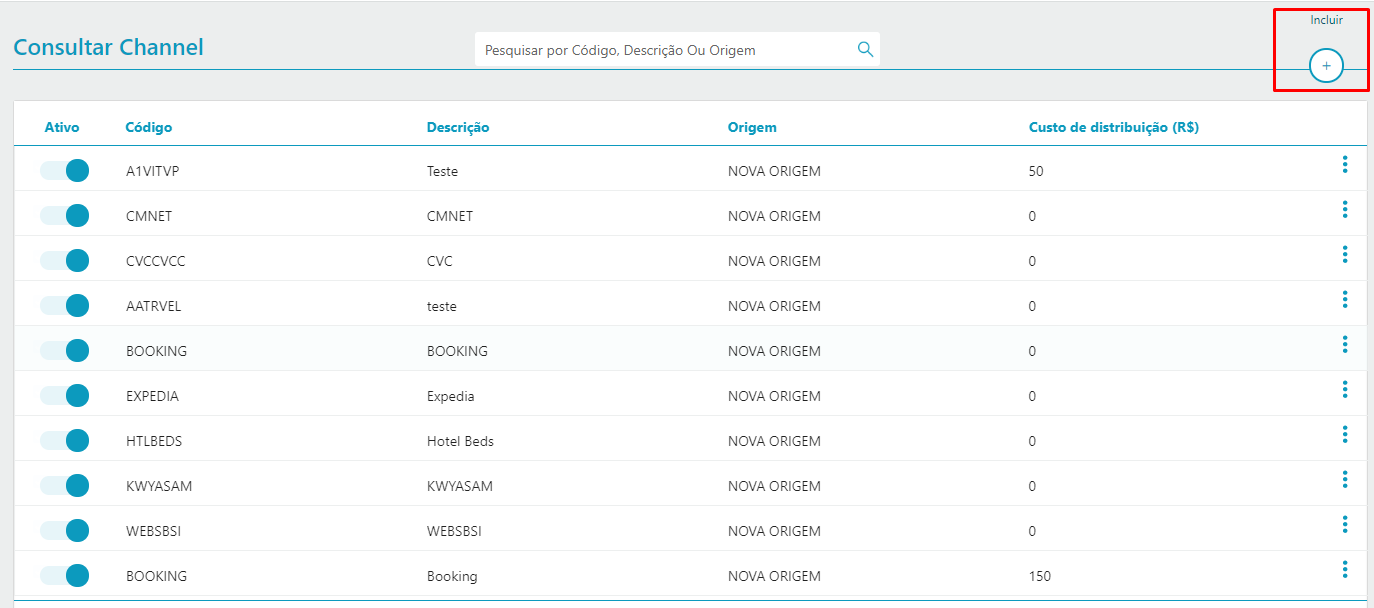
Task: Click NOVA ORIGEM in the A1VITVP row
Action: (x=774, y=171)
